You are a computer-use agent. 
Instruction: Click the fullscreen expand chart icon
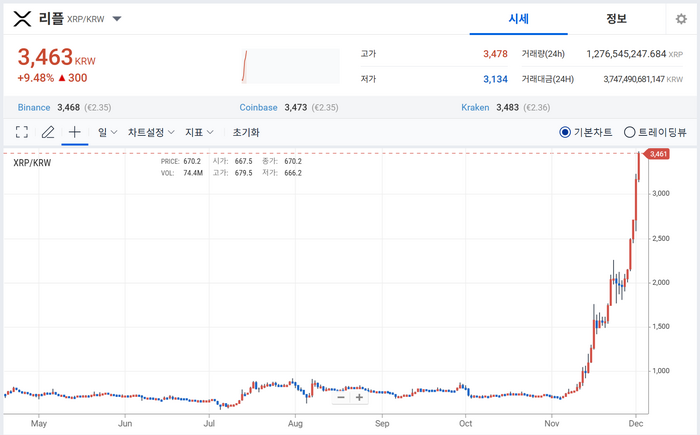click(x=21, y=132)
